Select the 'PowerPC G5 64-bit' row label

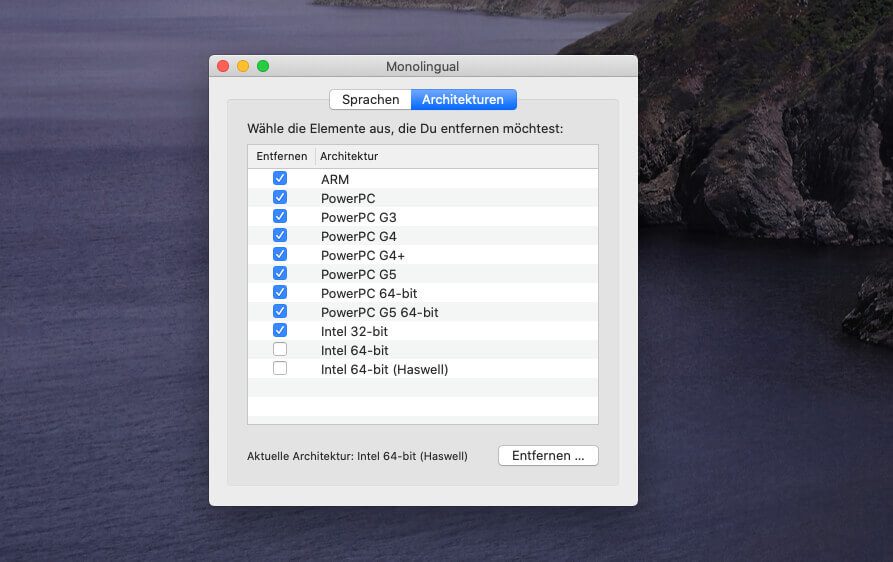coord(380,313)
